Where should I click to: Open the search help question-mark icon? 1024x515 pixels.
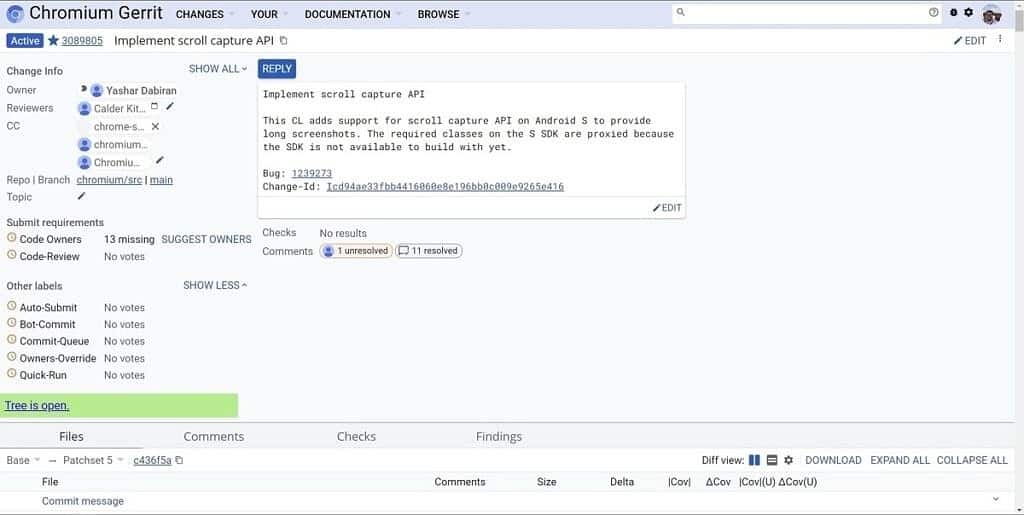pyautogui.click(x=933, y=12)
